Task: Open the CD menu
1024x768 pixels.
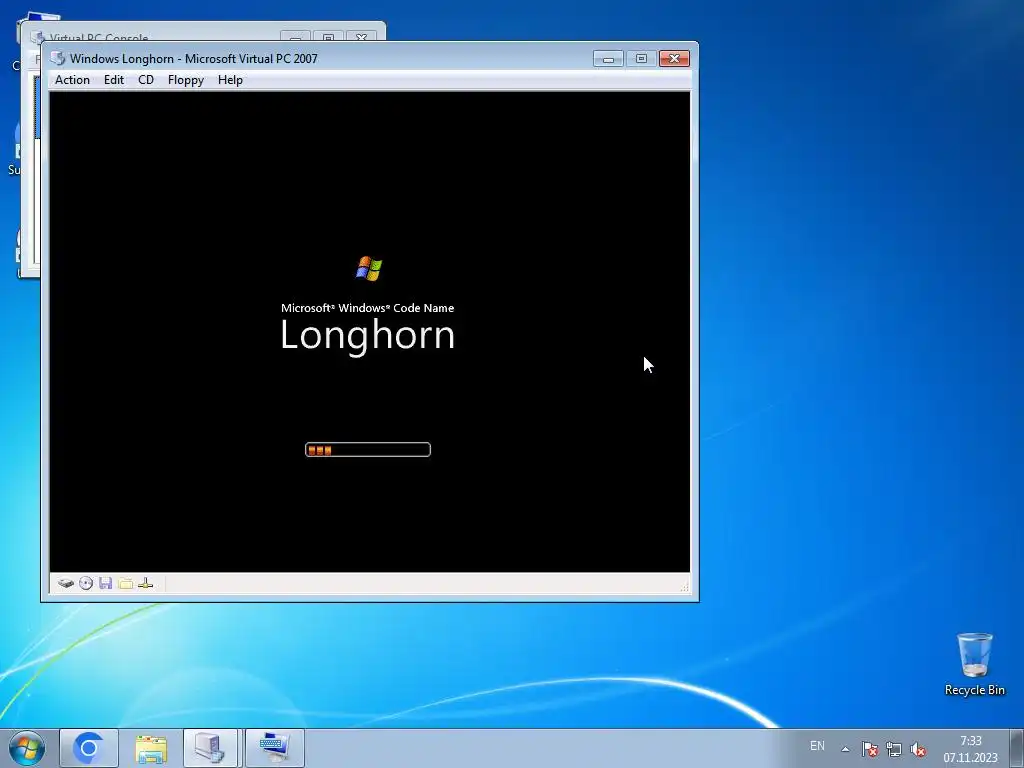Action: [146, 80]
